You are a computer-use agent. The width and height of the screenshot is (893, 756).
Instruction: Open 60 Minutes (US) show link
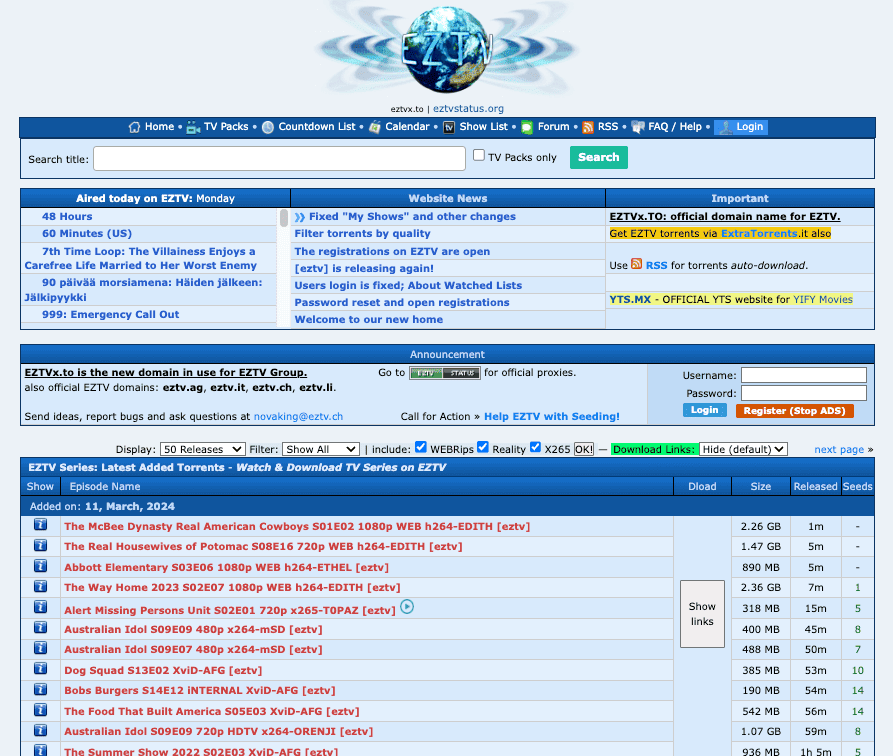[87, 234]
